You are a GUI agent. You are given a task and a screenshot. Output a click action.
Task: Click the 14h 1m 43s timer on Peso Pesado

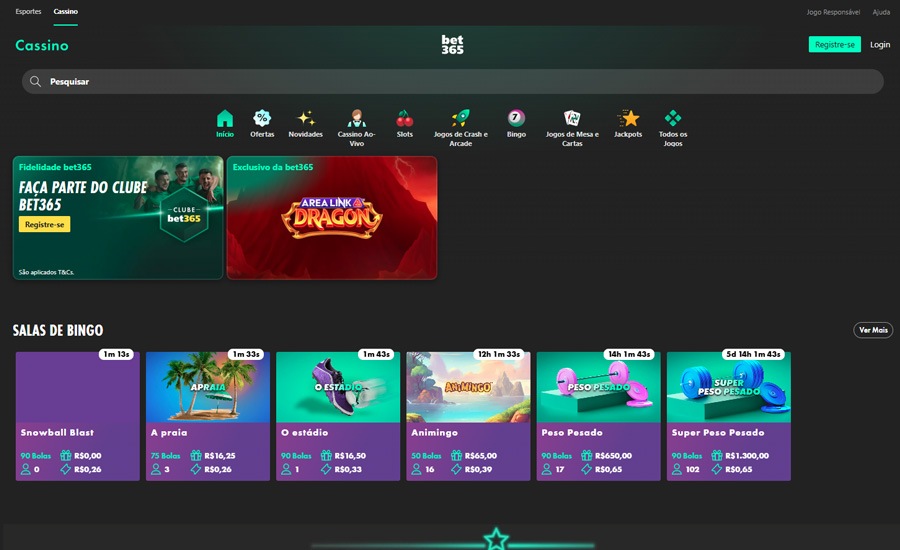click(x=630, y=354)
